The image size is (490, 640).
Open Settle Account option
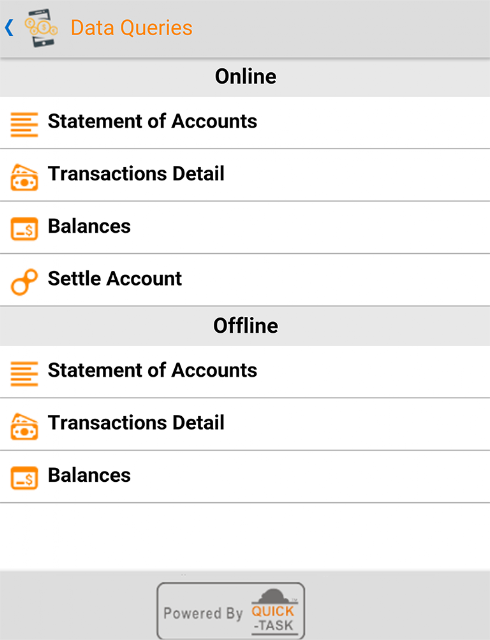(245, 280)
